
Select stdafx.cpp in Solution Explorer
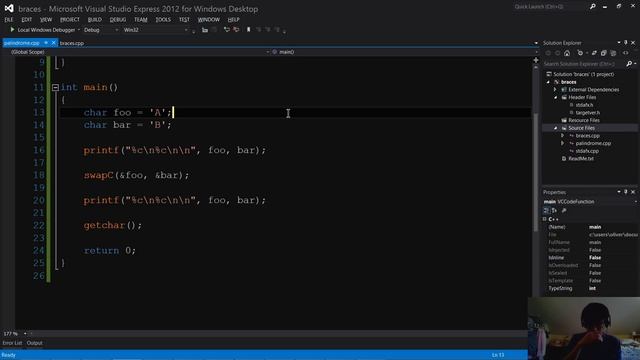(x=587, y=151)
